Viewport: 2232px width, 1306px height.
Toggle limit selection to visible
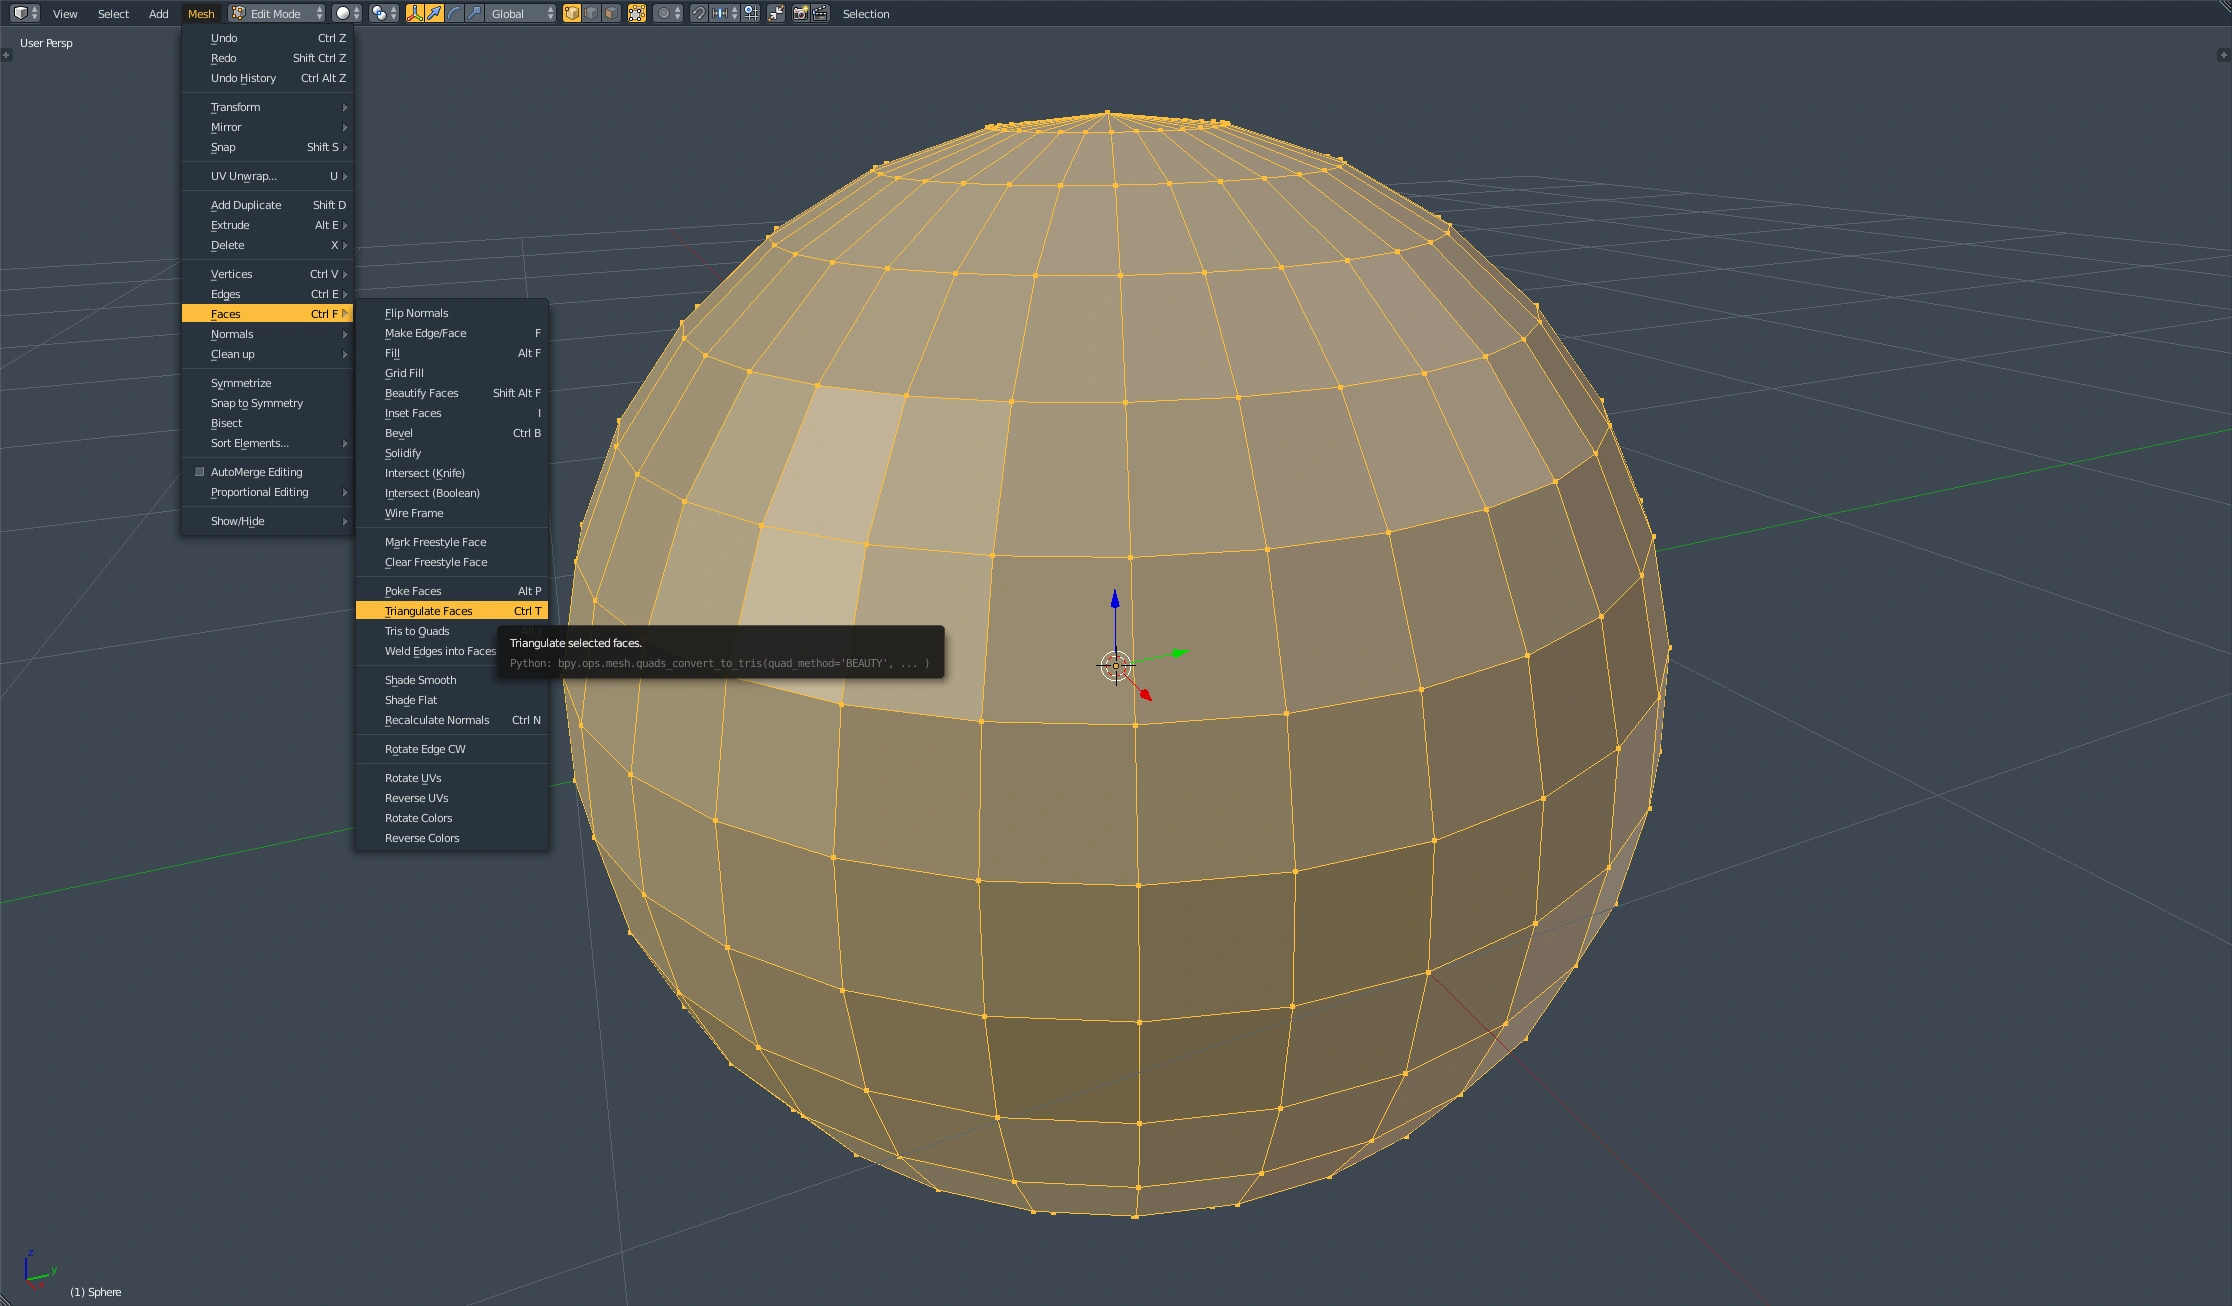636,13
